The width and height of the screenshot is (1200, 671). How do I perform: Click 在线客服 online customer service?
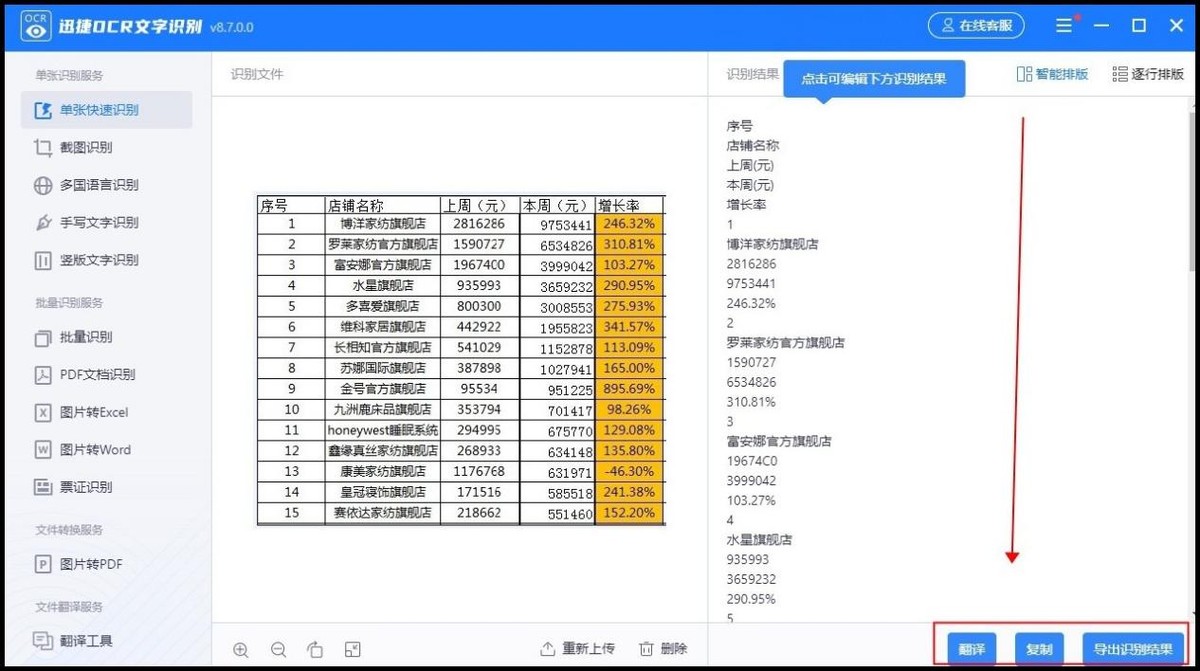click(x=975, y=25)
